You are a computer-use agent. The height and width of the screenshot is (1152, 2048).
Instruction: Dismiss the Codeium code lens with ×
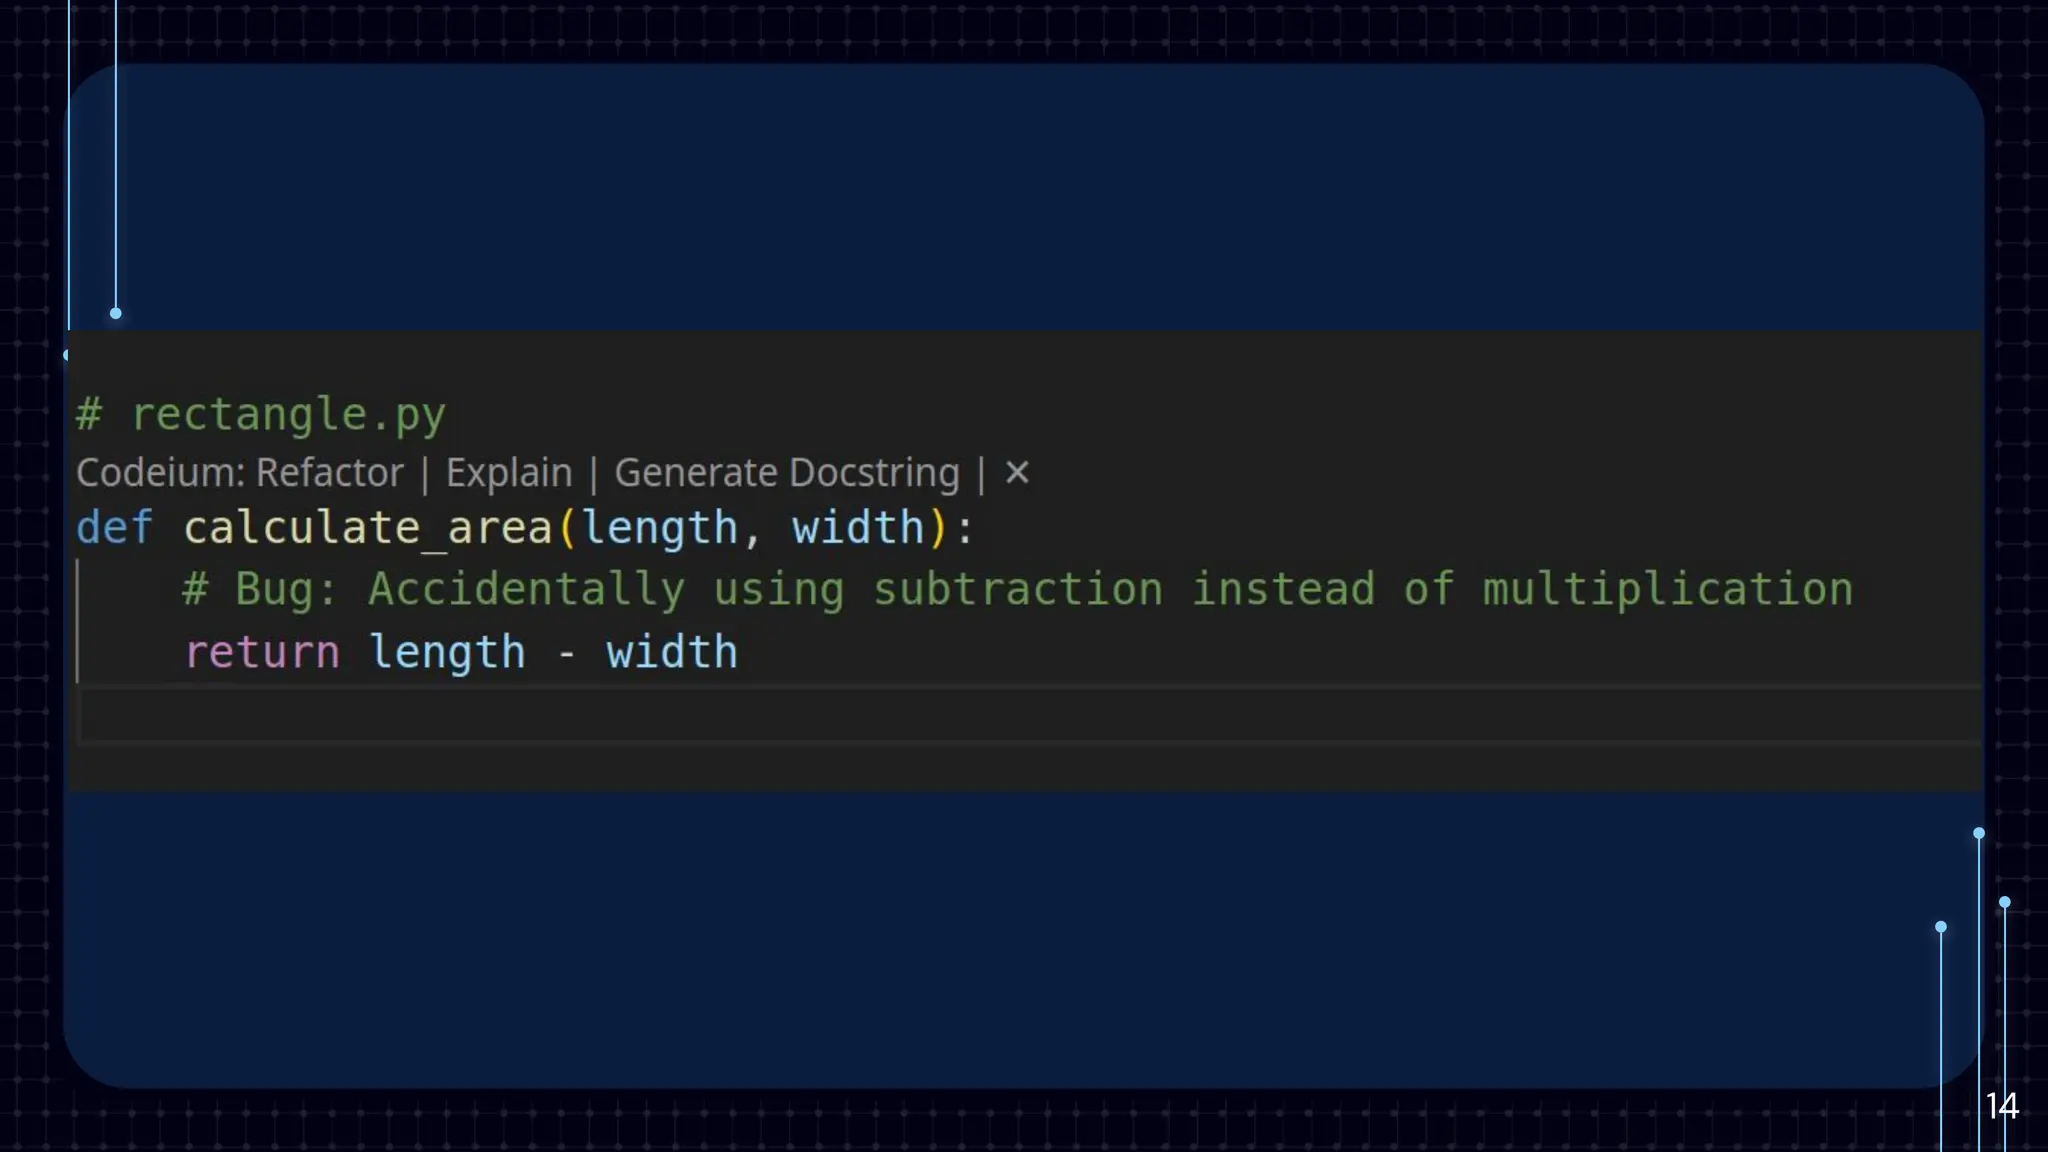tap(1017, 472)
